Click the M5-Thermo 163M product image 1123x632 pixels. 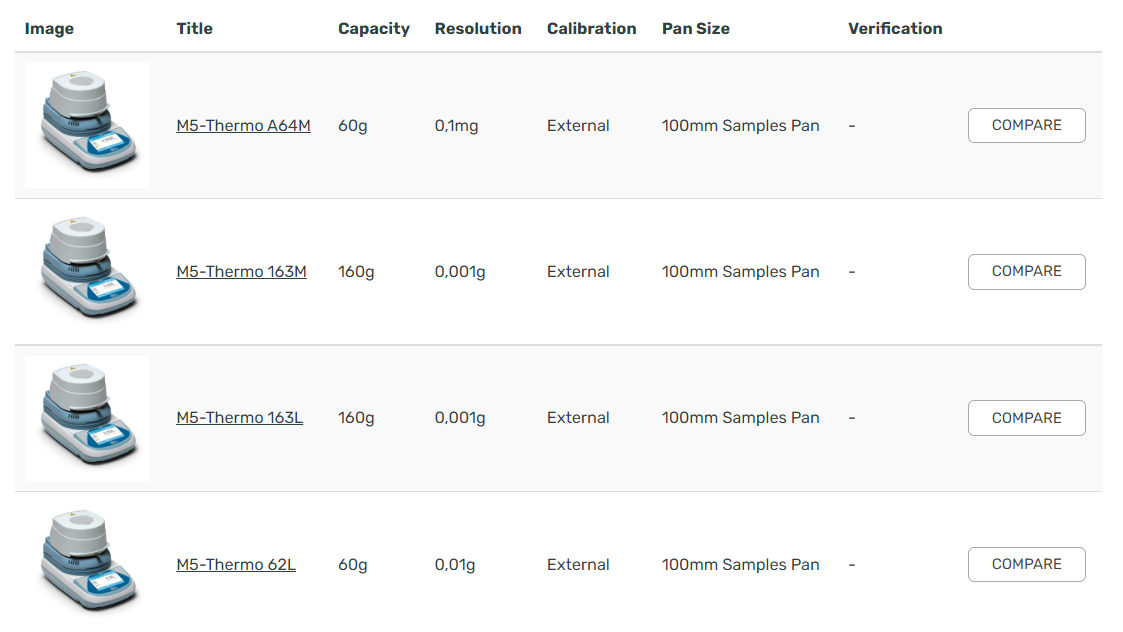click(87, 271)
